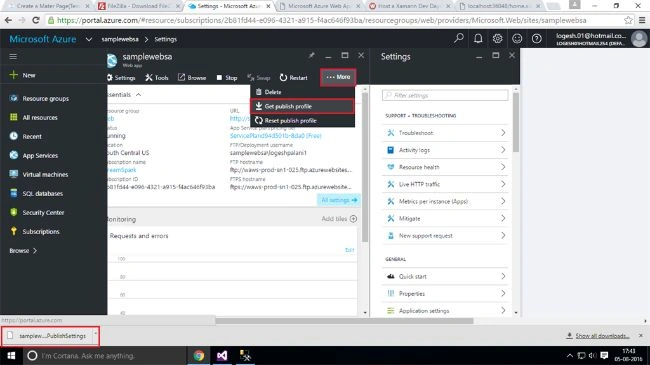This screenshot has width=650, height=365.
Task: Open downloaded PublishSettings file
Action: point(50,336)
